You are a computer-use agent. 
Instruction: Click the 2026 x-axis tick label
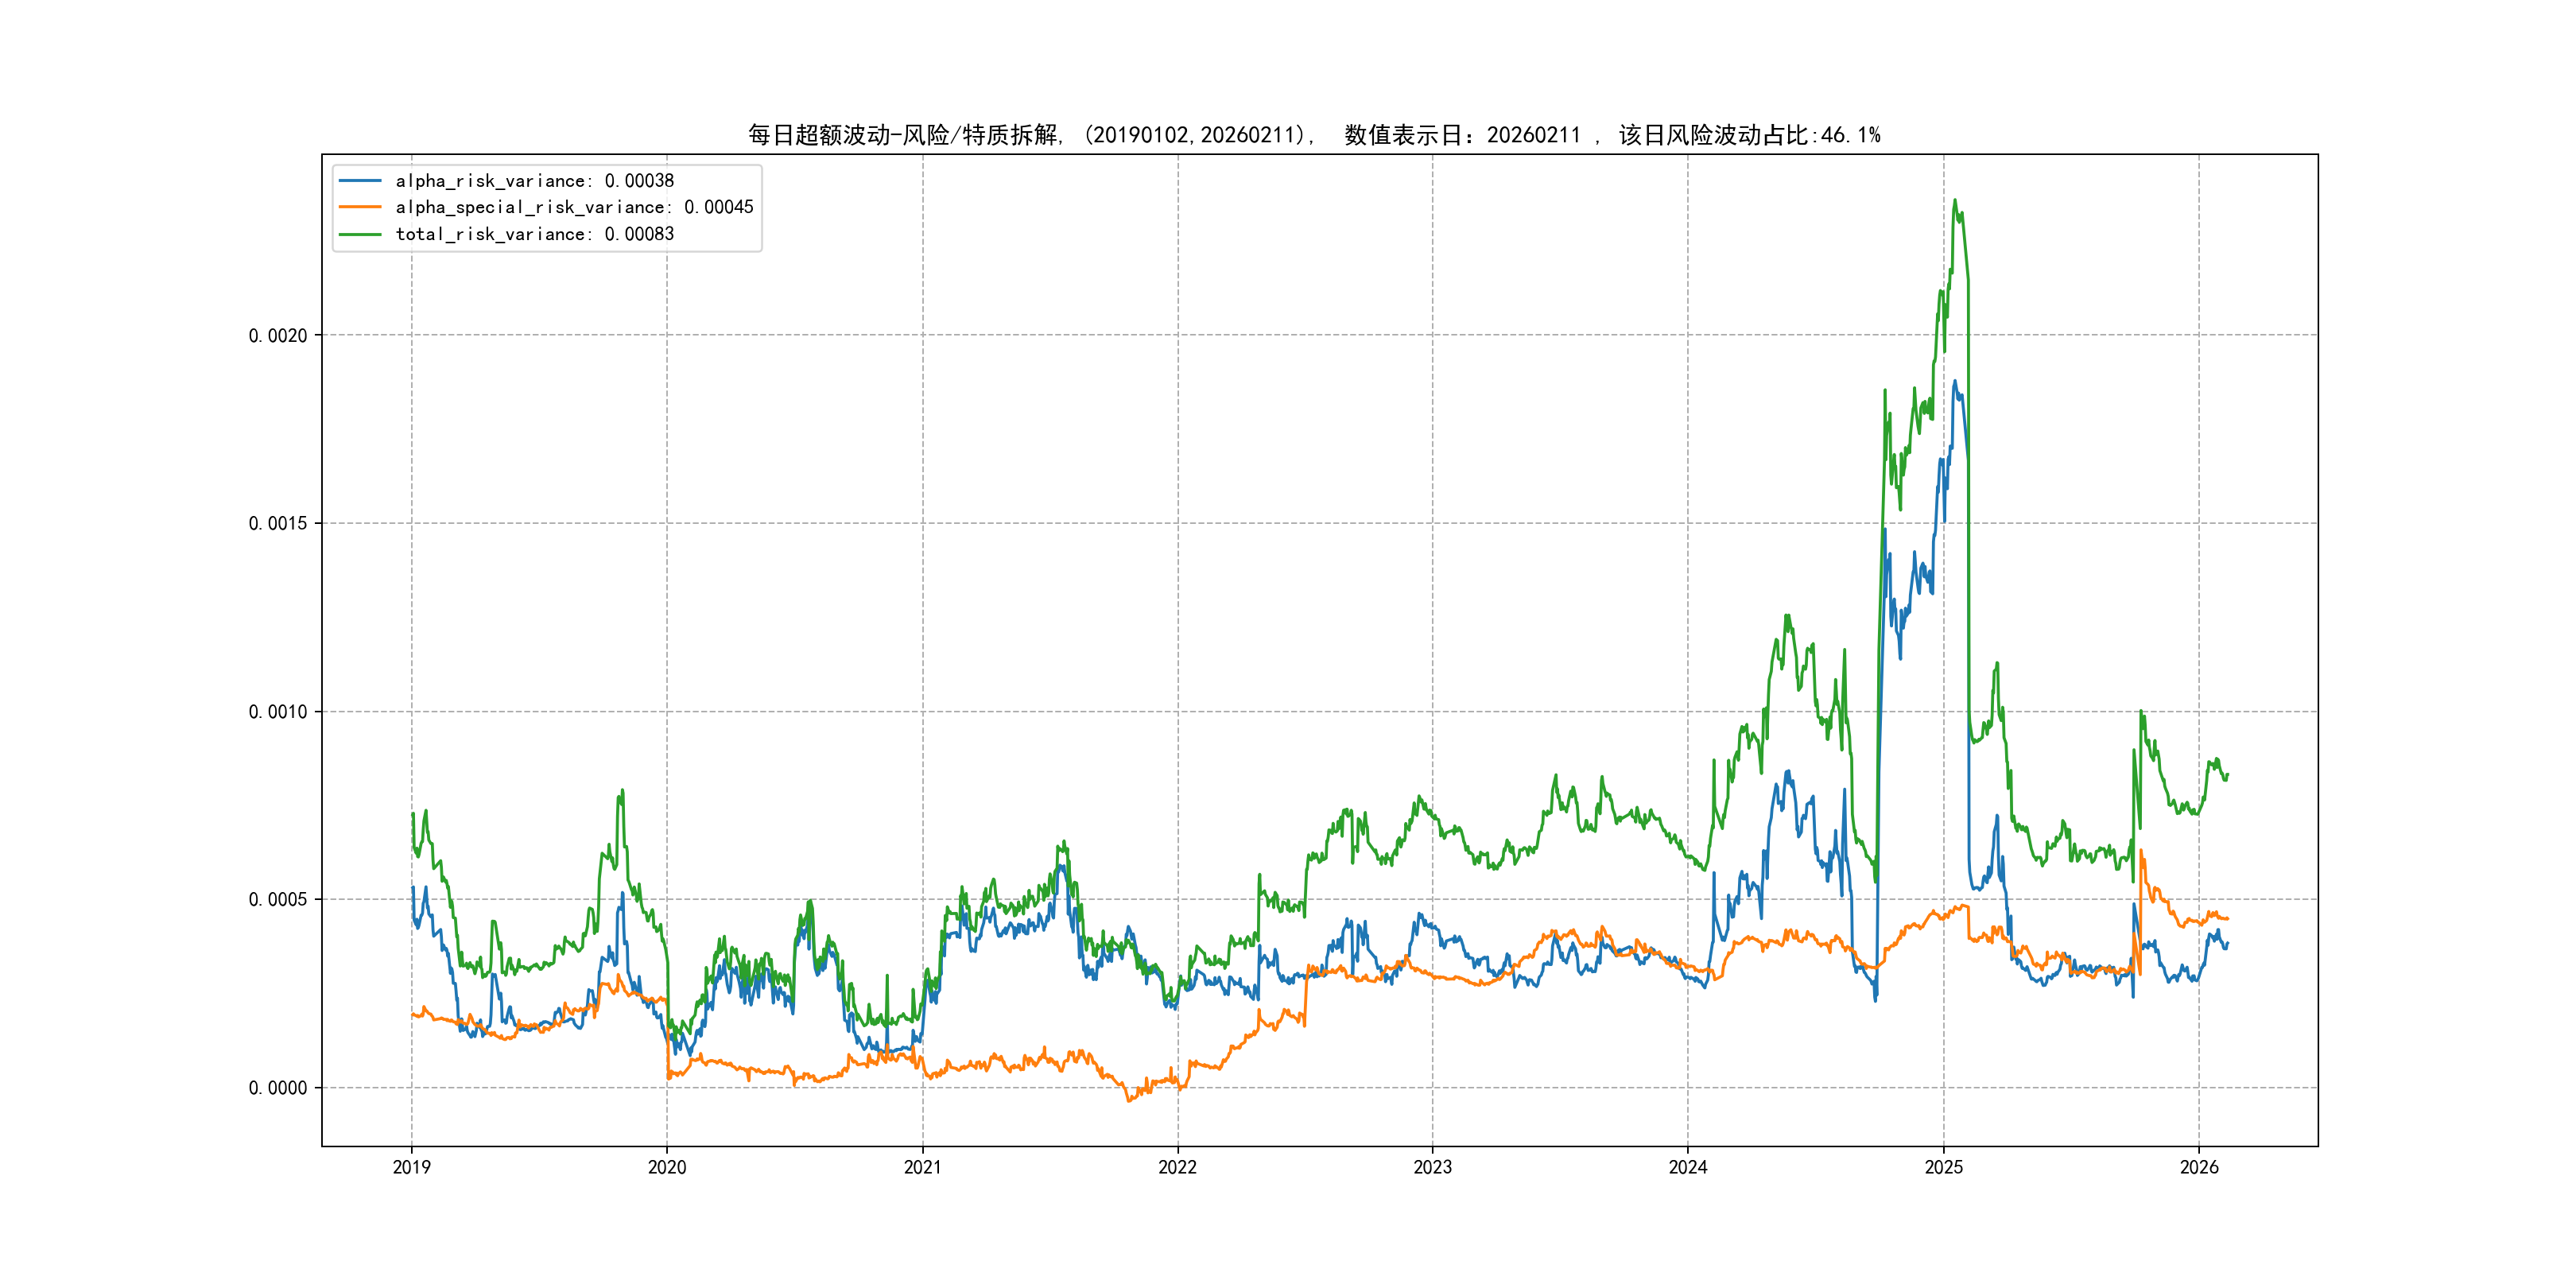2199,1167
